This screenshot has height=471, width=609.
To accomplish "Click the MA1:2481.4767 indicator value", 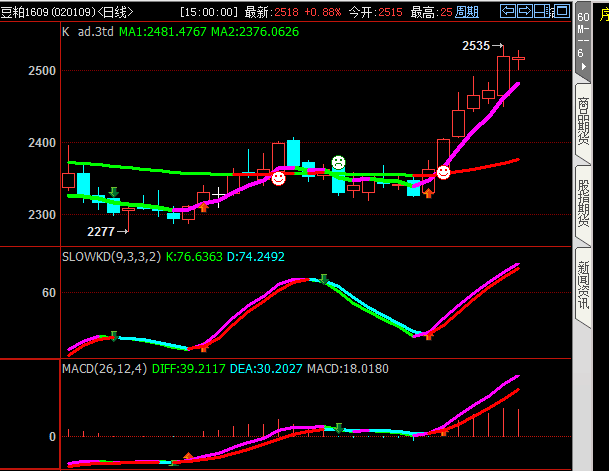I will [162, 31].
